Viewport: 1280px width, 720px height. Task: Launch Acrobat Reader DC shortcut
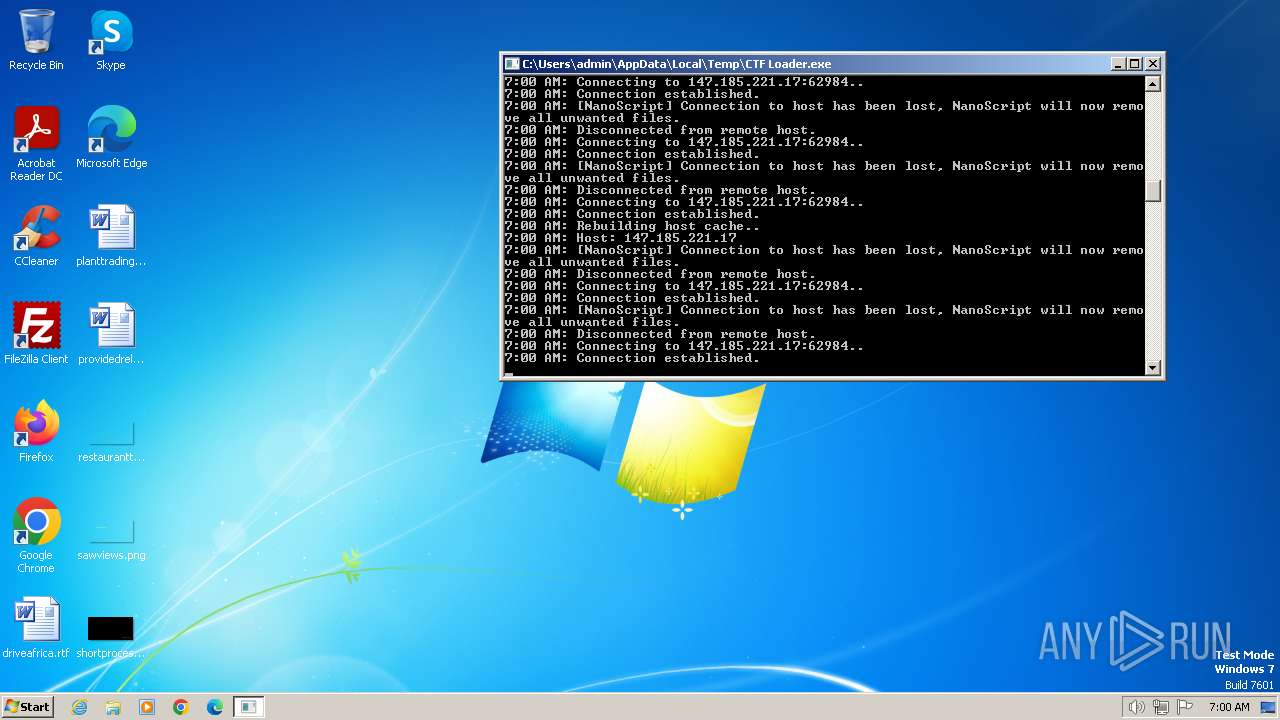[x=36, y=144]
